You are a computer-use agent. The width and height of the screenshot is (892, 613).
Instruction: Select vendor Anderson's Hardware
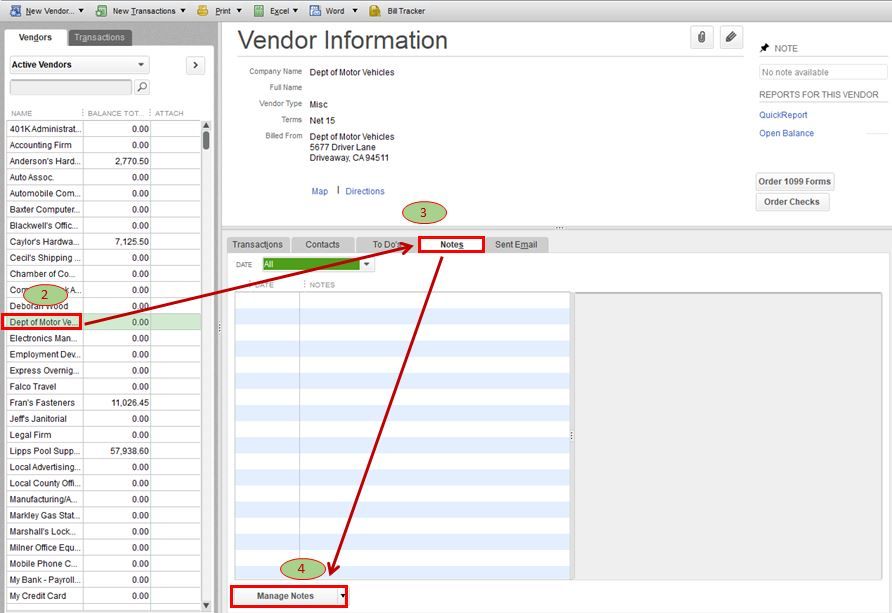pyautogui.click(x=46, y=161)
